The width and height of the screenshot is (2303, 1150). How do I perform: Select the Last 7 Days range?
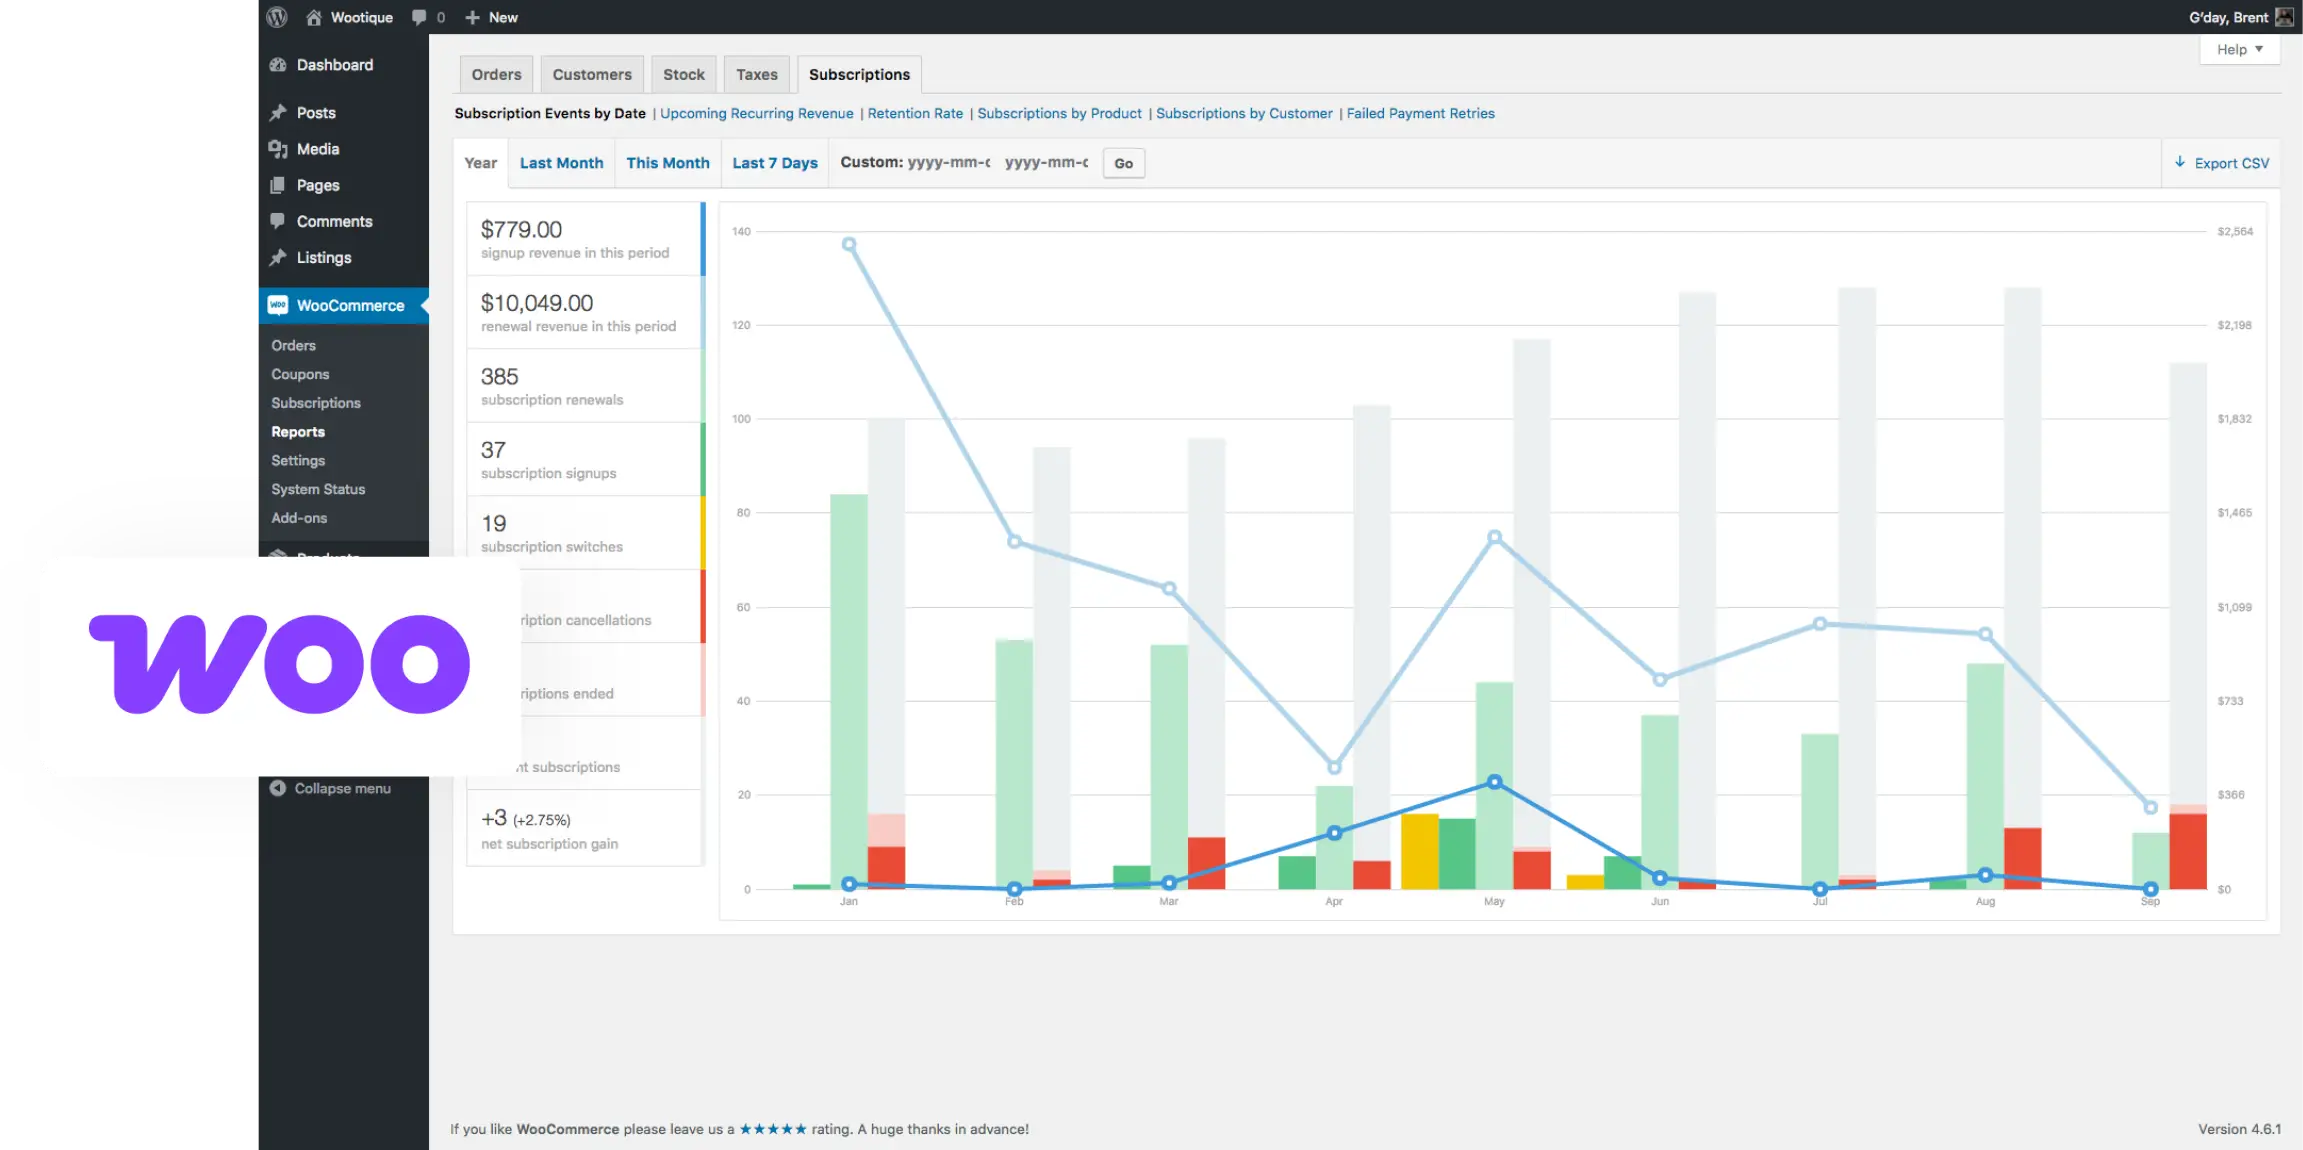[x=775, y=163]
